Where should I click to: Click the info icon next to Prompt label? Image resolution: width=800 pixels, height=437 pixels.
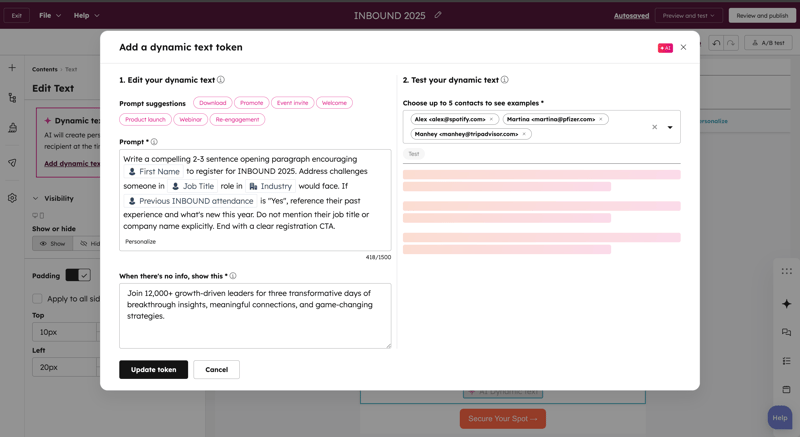pos(154,142)
